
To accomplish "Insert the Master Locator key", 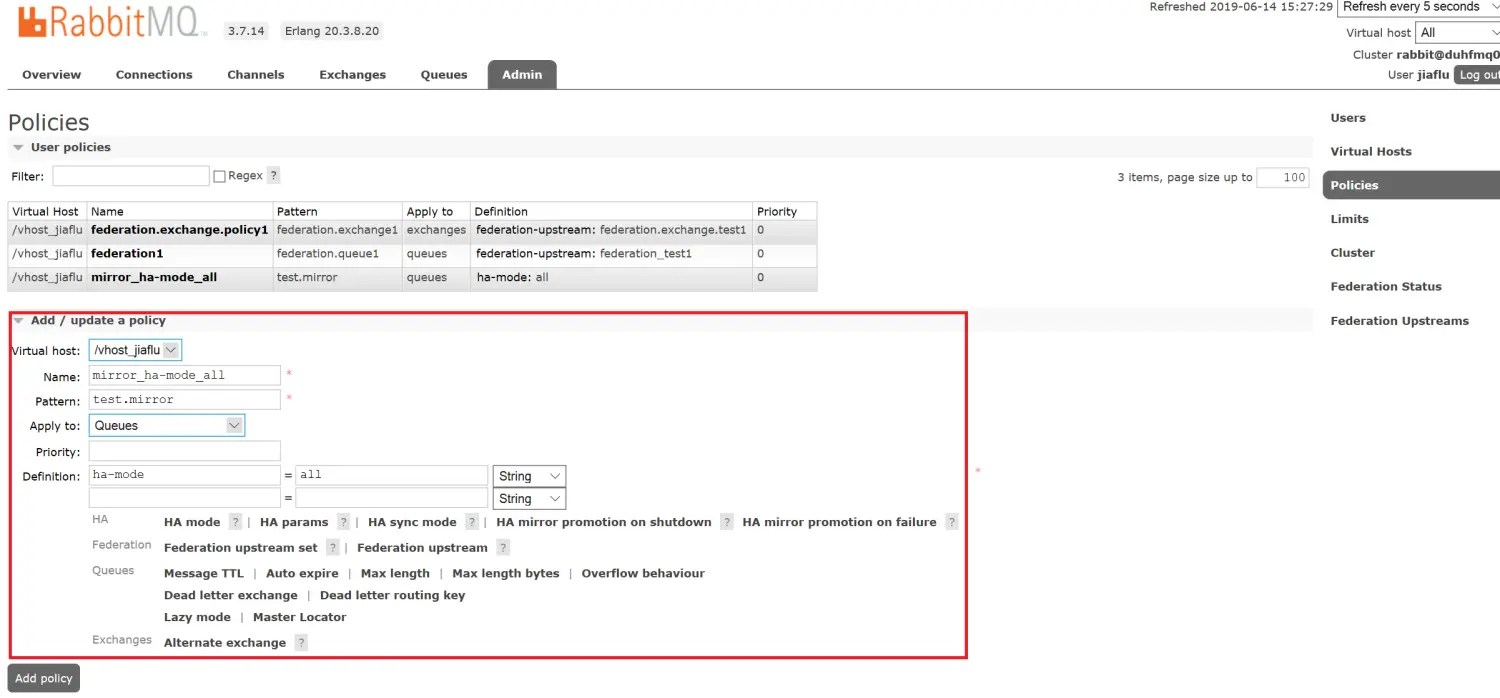I will [300, 618].
